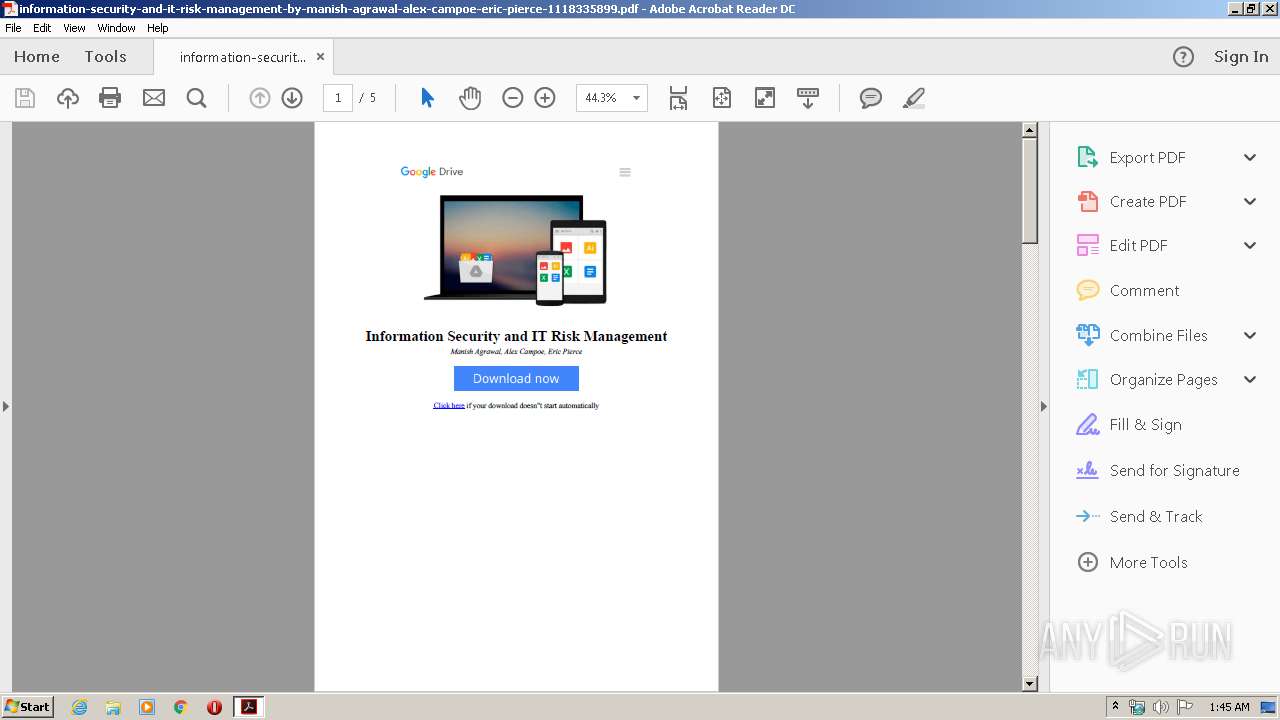Click the page number input field
The image size is (1280, 720).
point(338,98)
